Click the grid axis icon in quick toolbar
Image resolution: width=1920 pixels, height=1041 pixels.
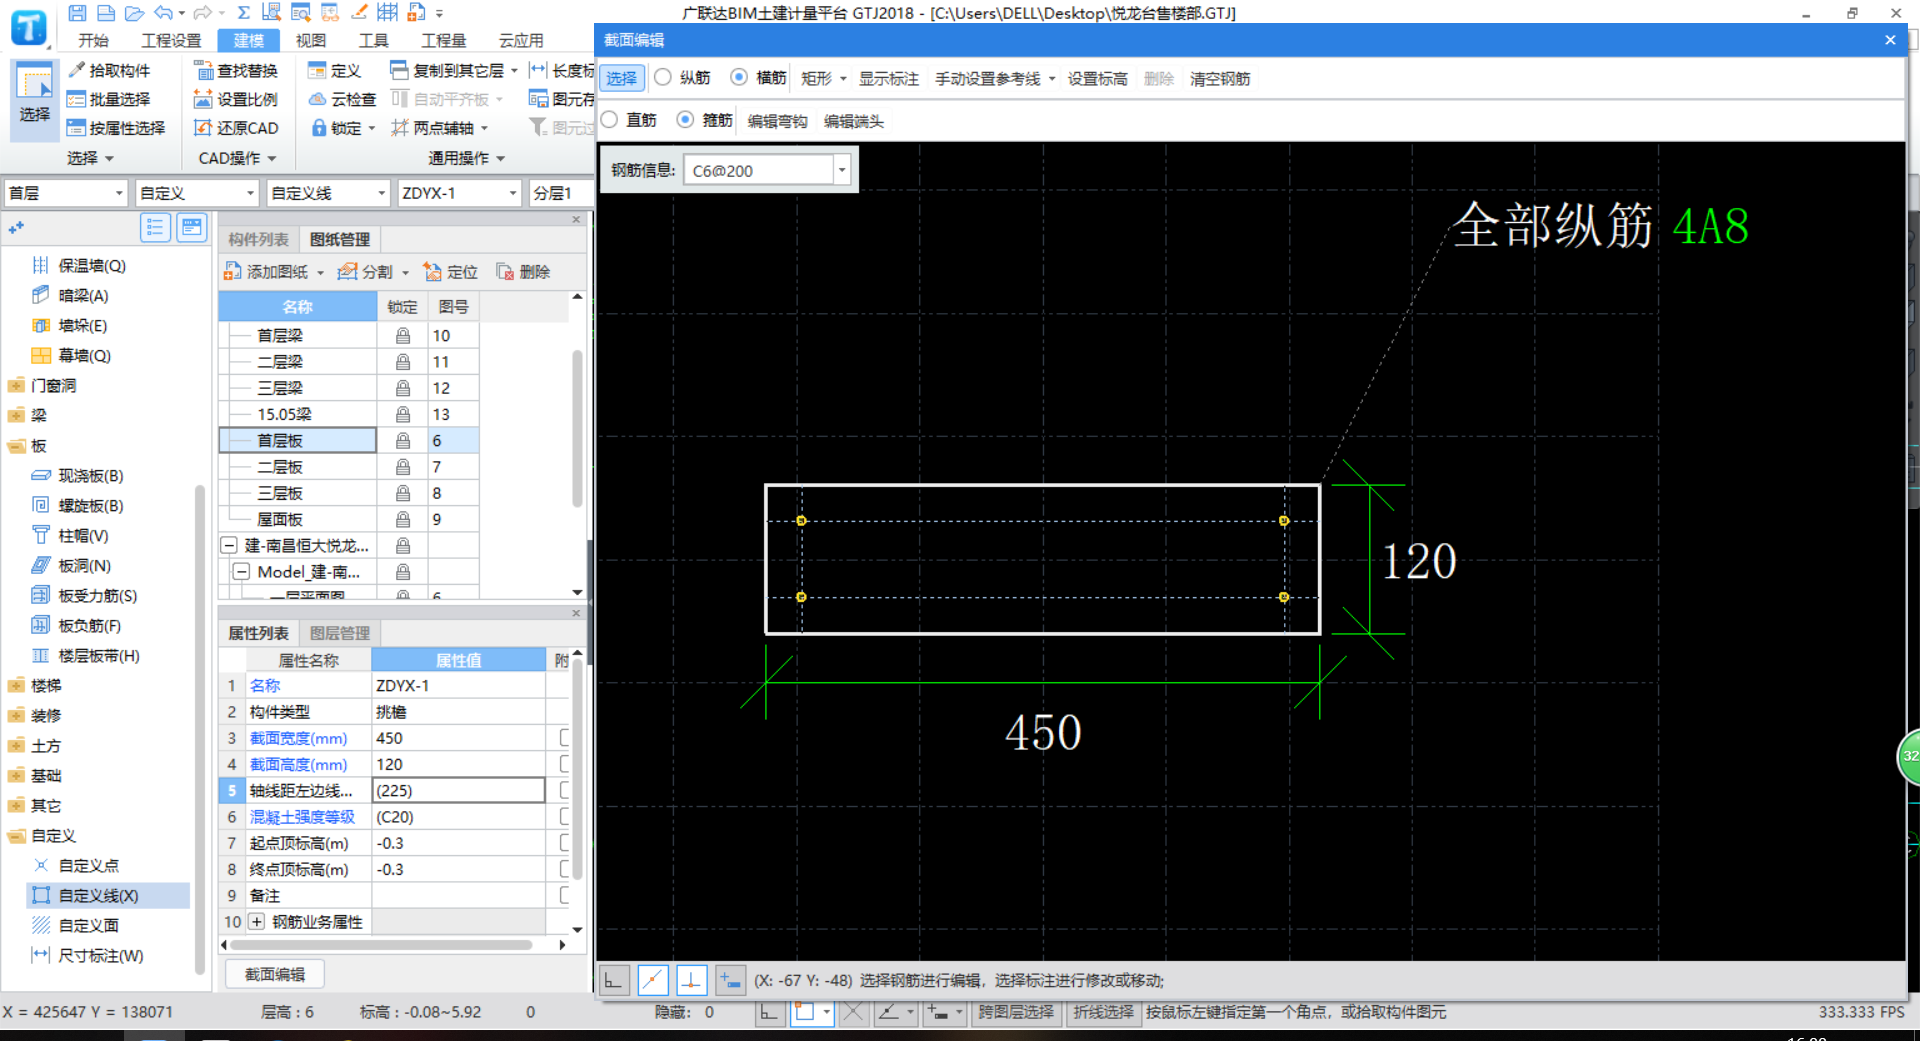(388, 13)
